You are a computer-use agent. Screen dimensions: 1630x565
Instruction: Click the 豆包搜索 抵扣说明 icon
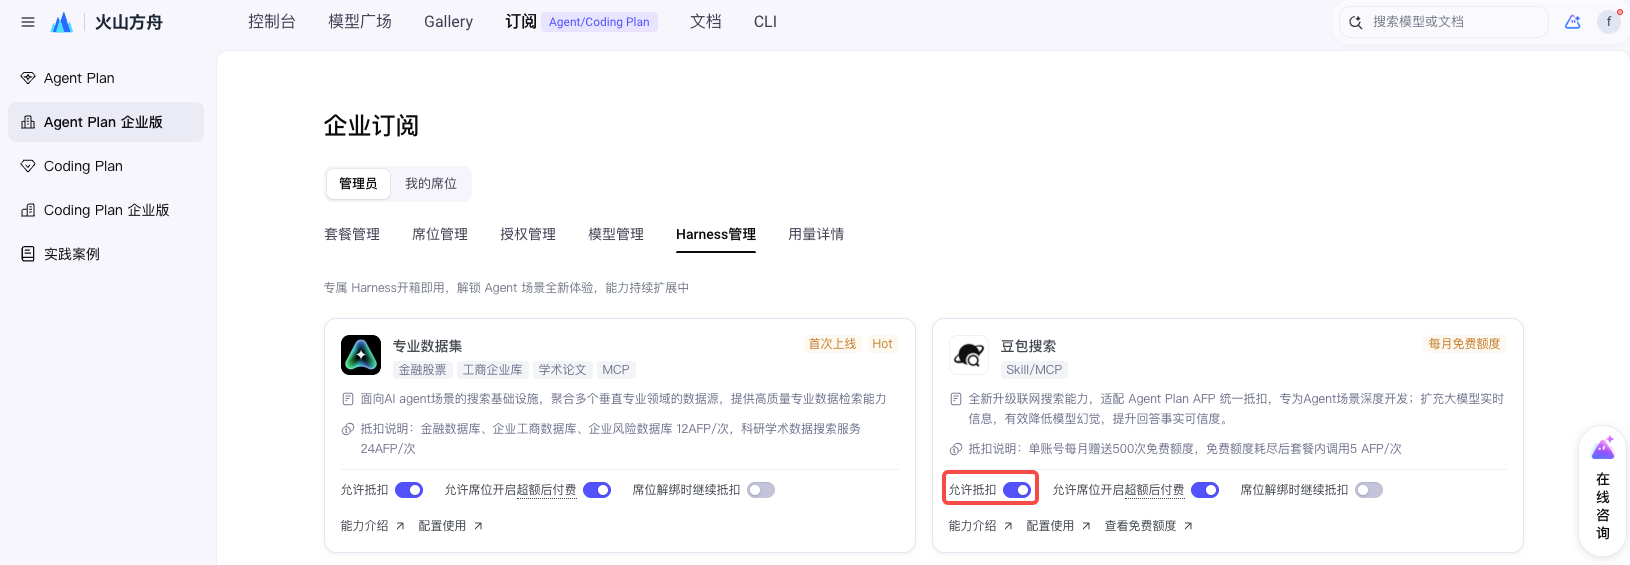[956, 449]
